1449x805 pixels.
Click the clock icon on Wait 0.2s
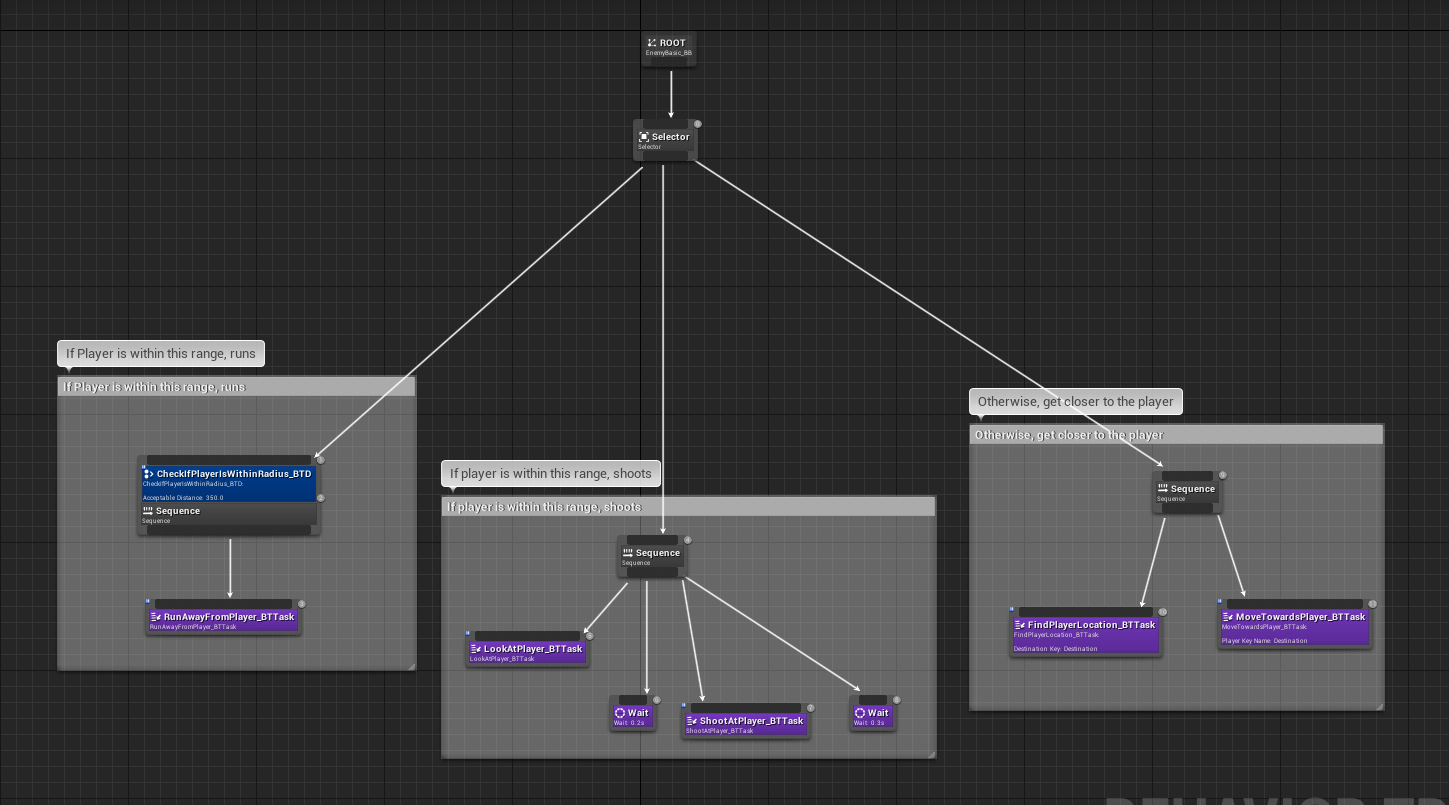coord(620,713)
